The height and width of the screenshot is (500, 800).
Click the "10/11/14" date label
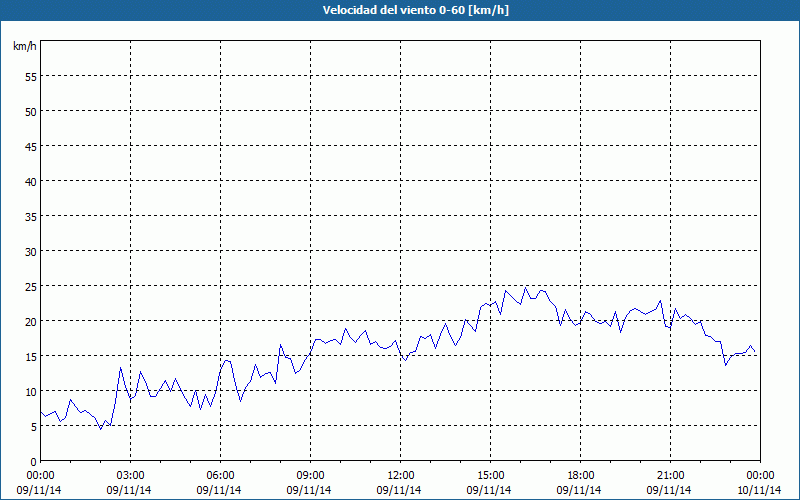point(759,490)
